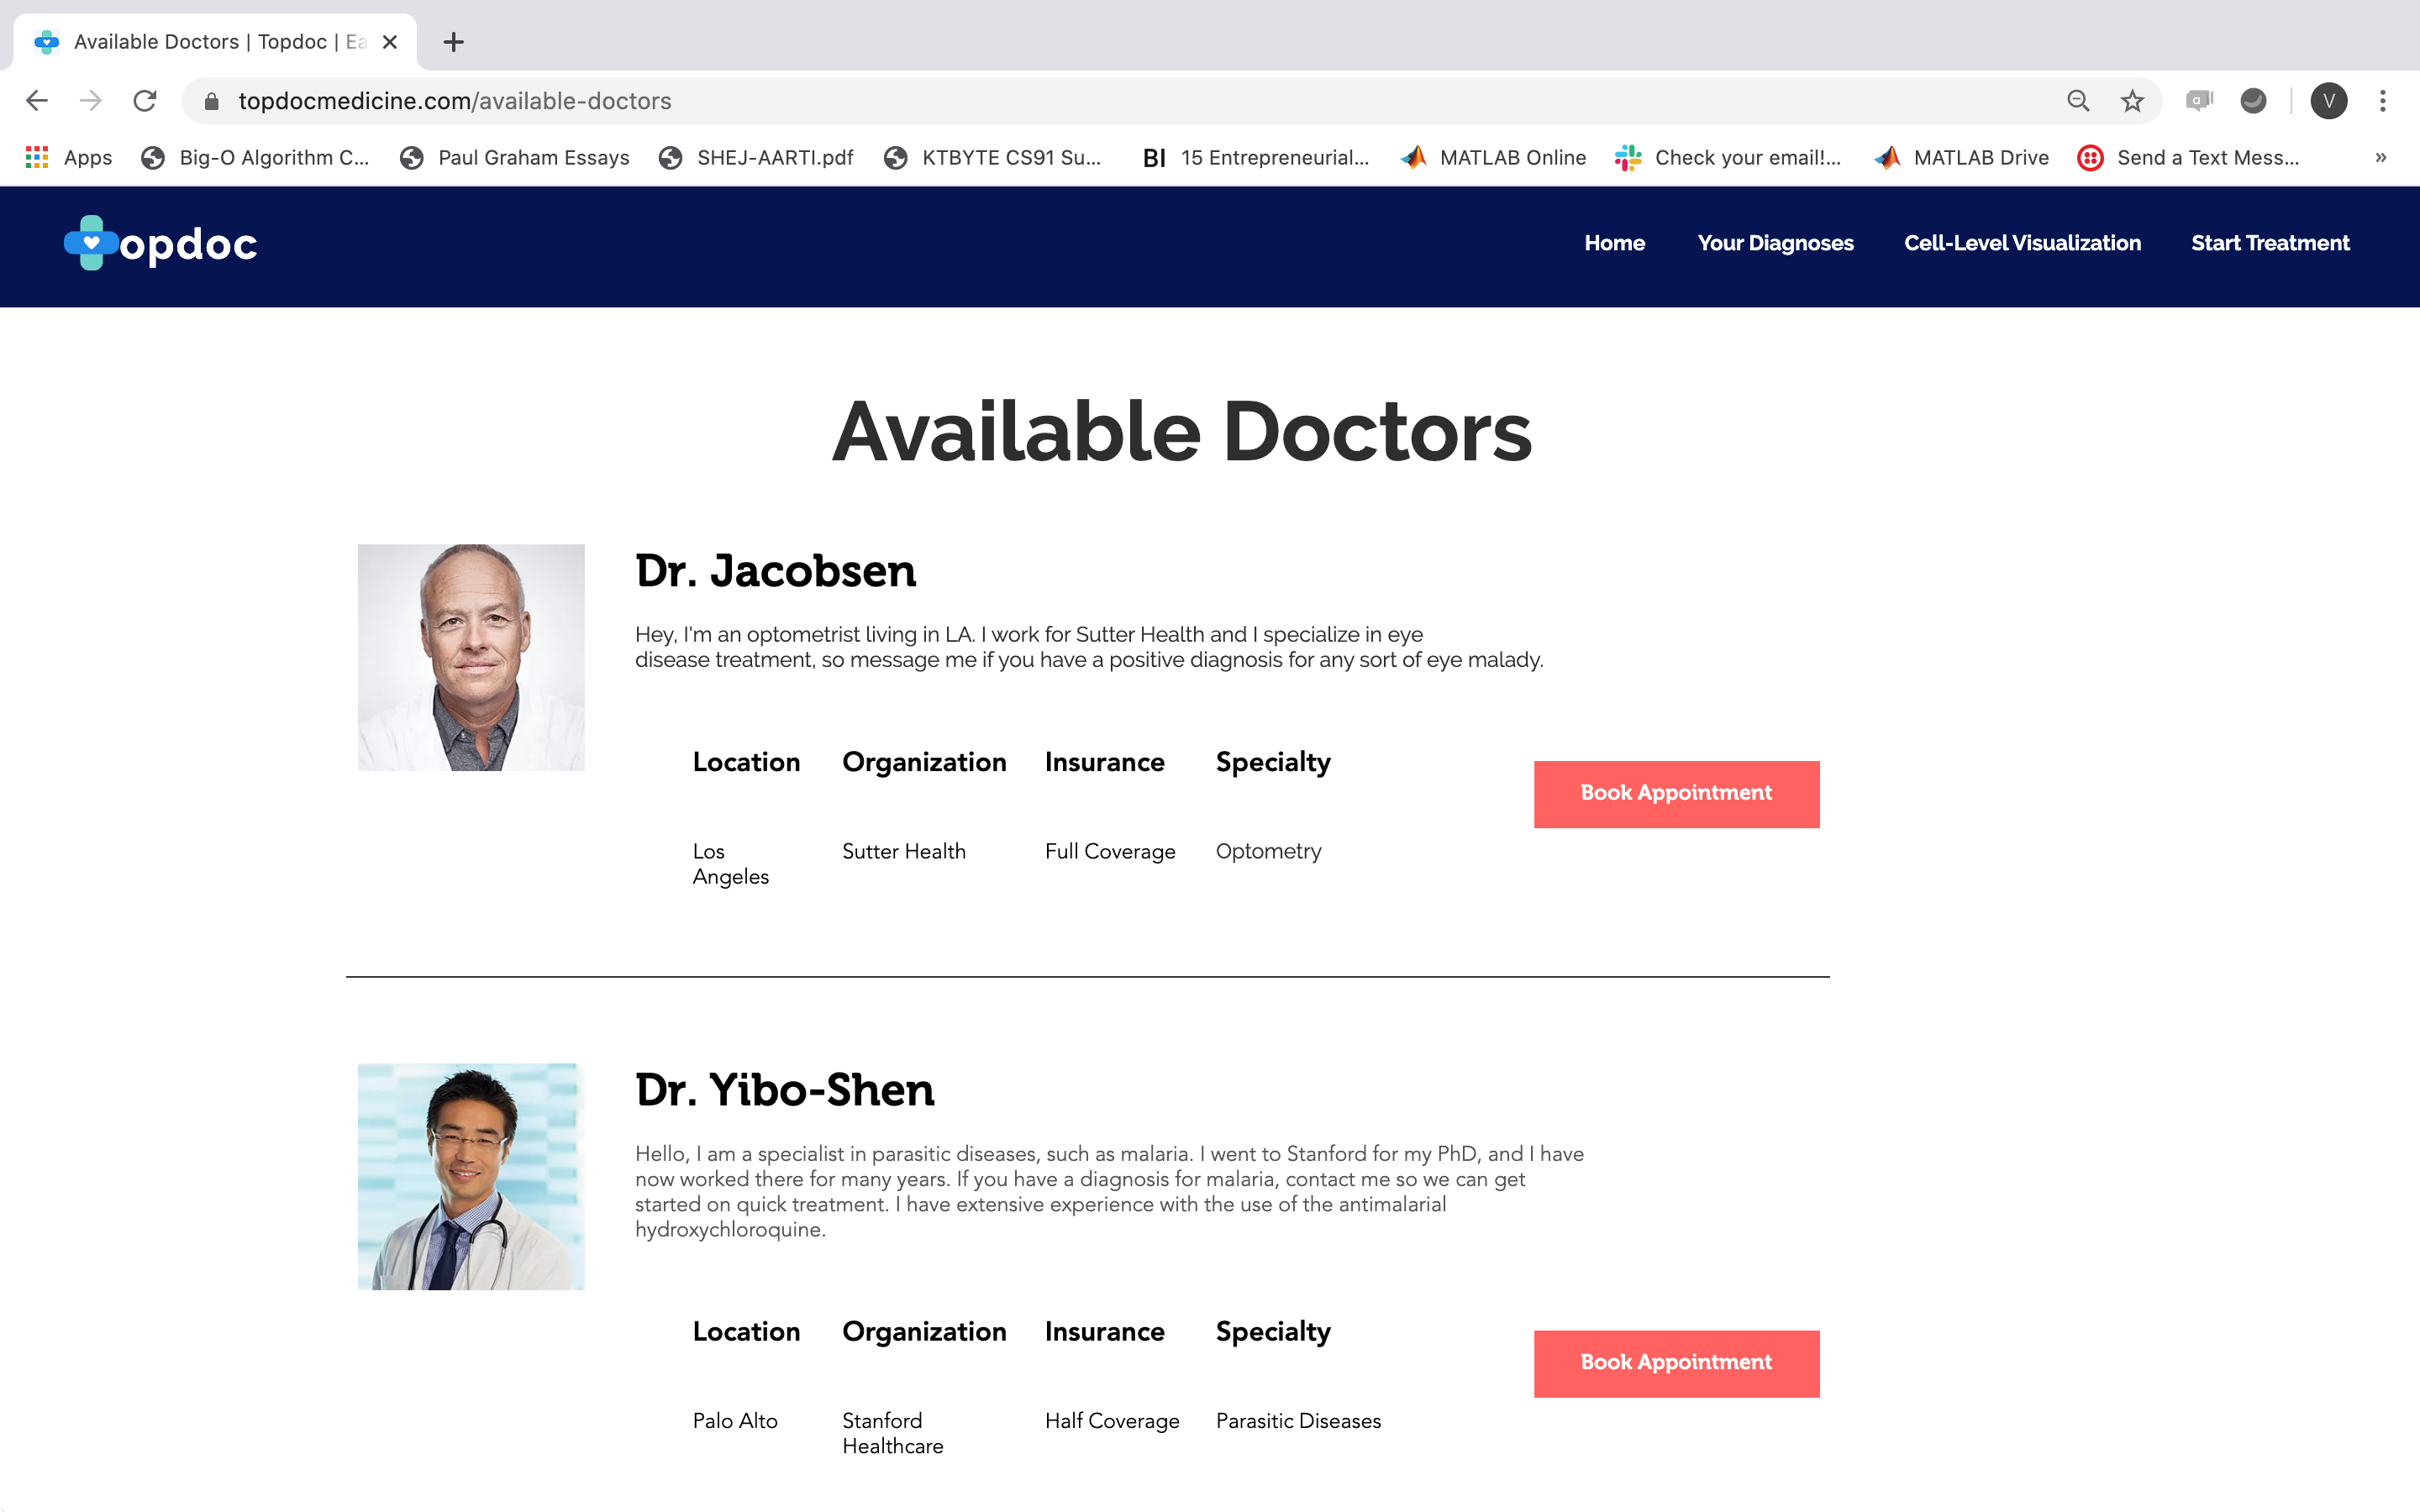Open the Apps grid shortcut

(68, 157)
